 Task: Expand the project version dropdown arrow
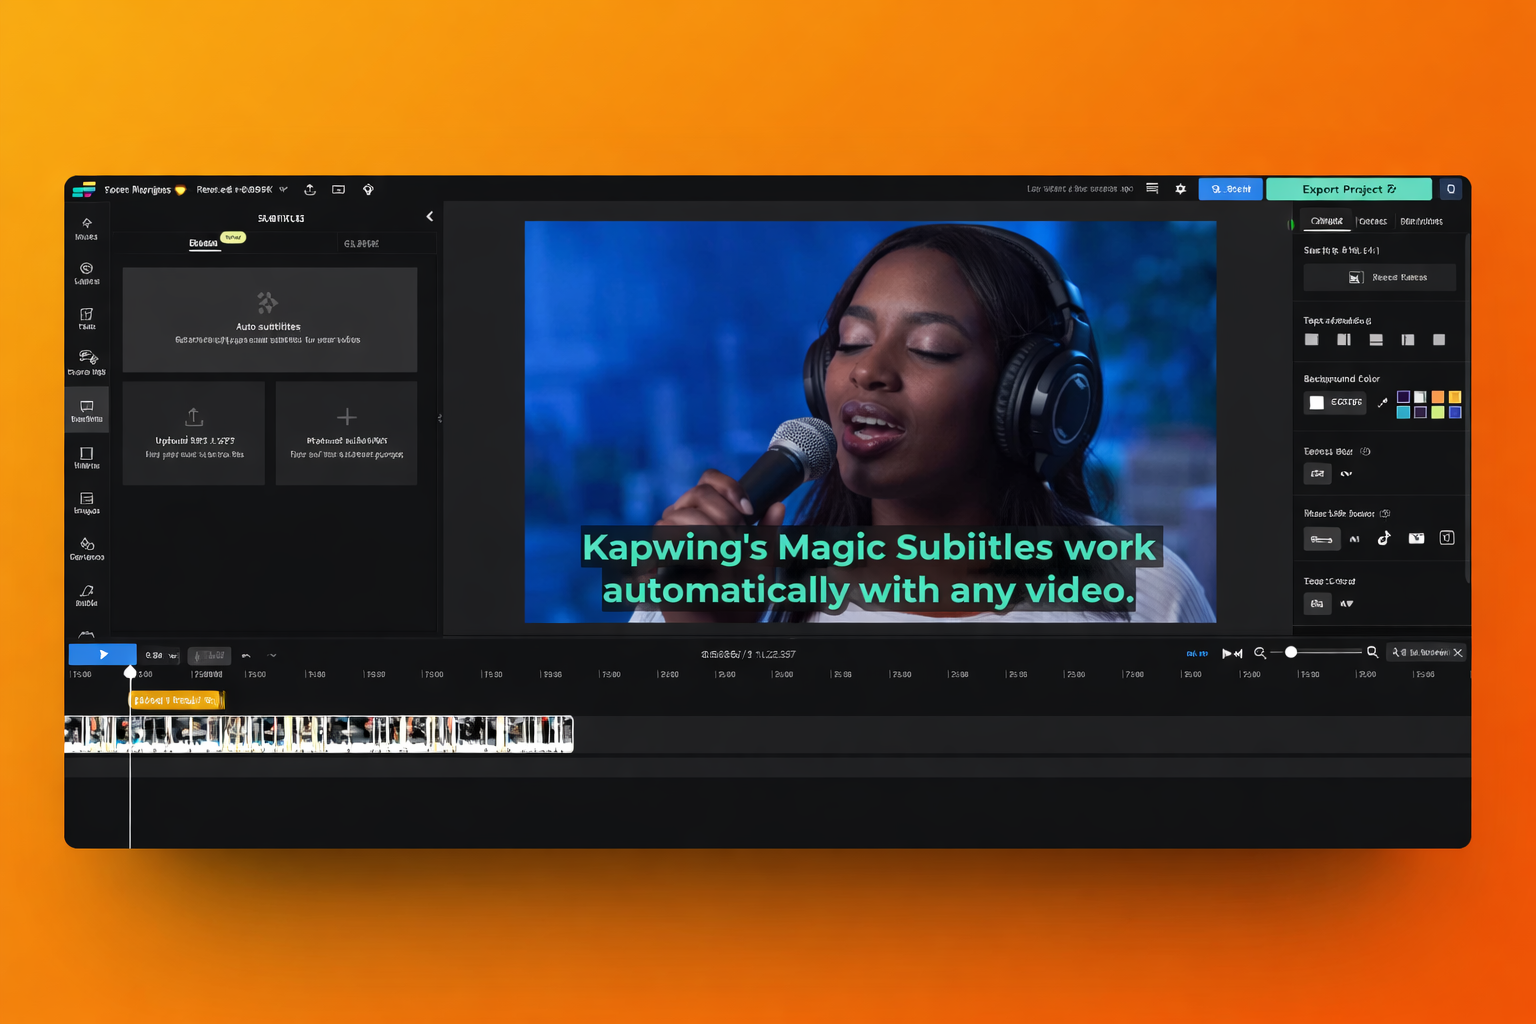point(284,189)
